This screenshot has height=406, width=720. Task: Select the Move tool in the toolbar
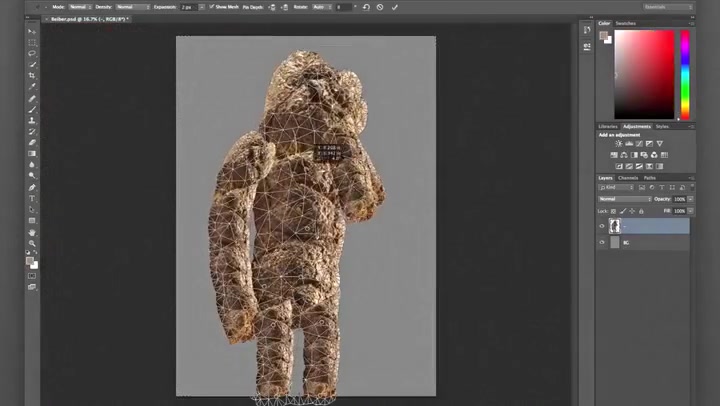click(32, 32)
